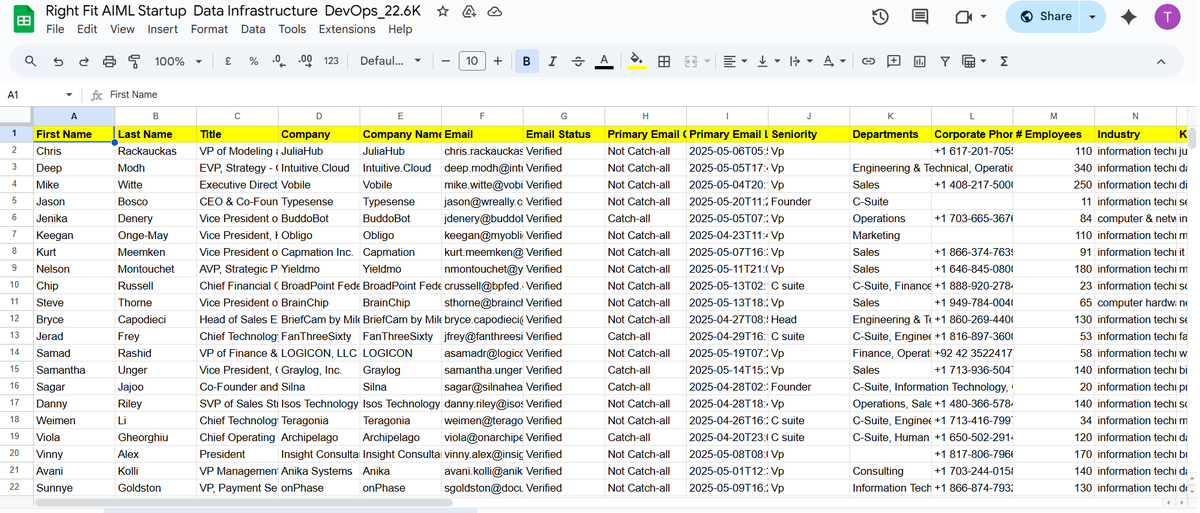Viewport: 1200px width, 513px height.
Task: Format as currency with £ icon
Action: [229, 61]
